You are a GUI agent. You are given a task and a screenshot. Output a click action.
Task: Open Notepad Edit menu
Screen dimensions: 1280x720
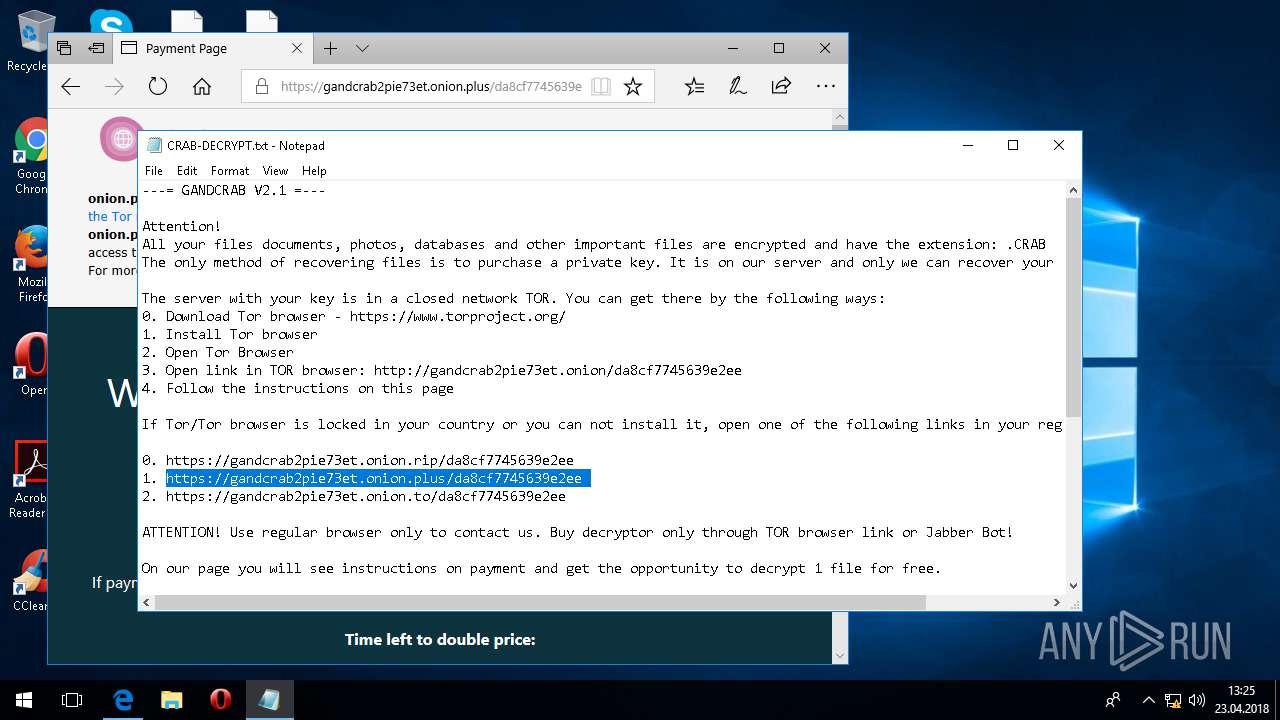click(187, 171)
